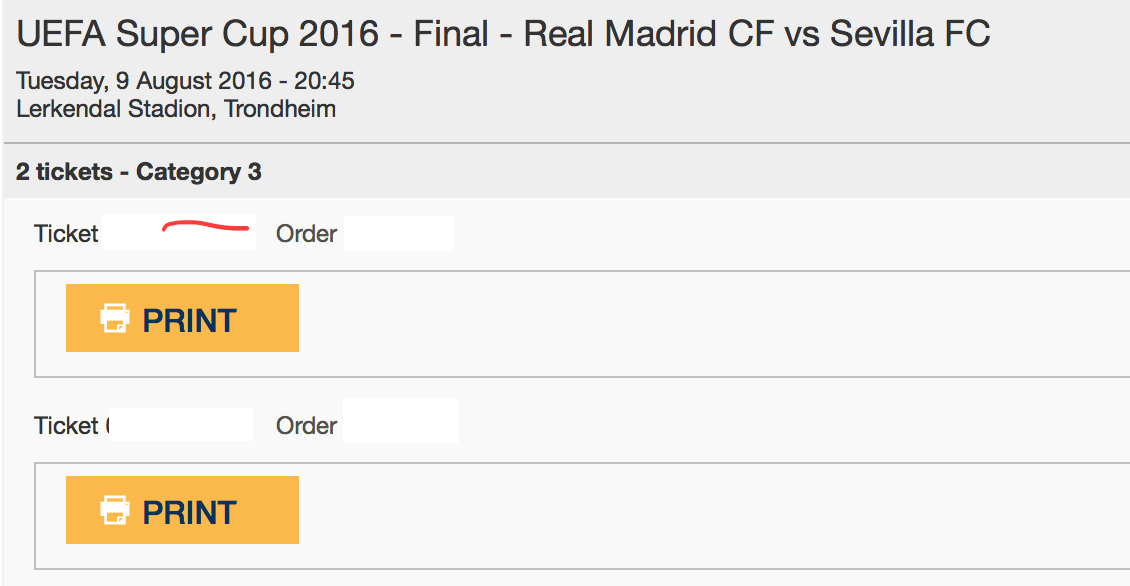This screenshot has width=1130, height=586.
Task: Click the redacted first ticket number
Action: [179, 232]
